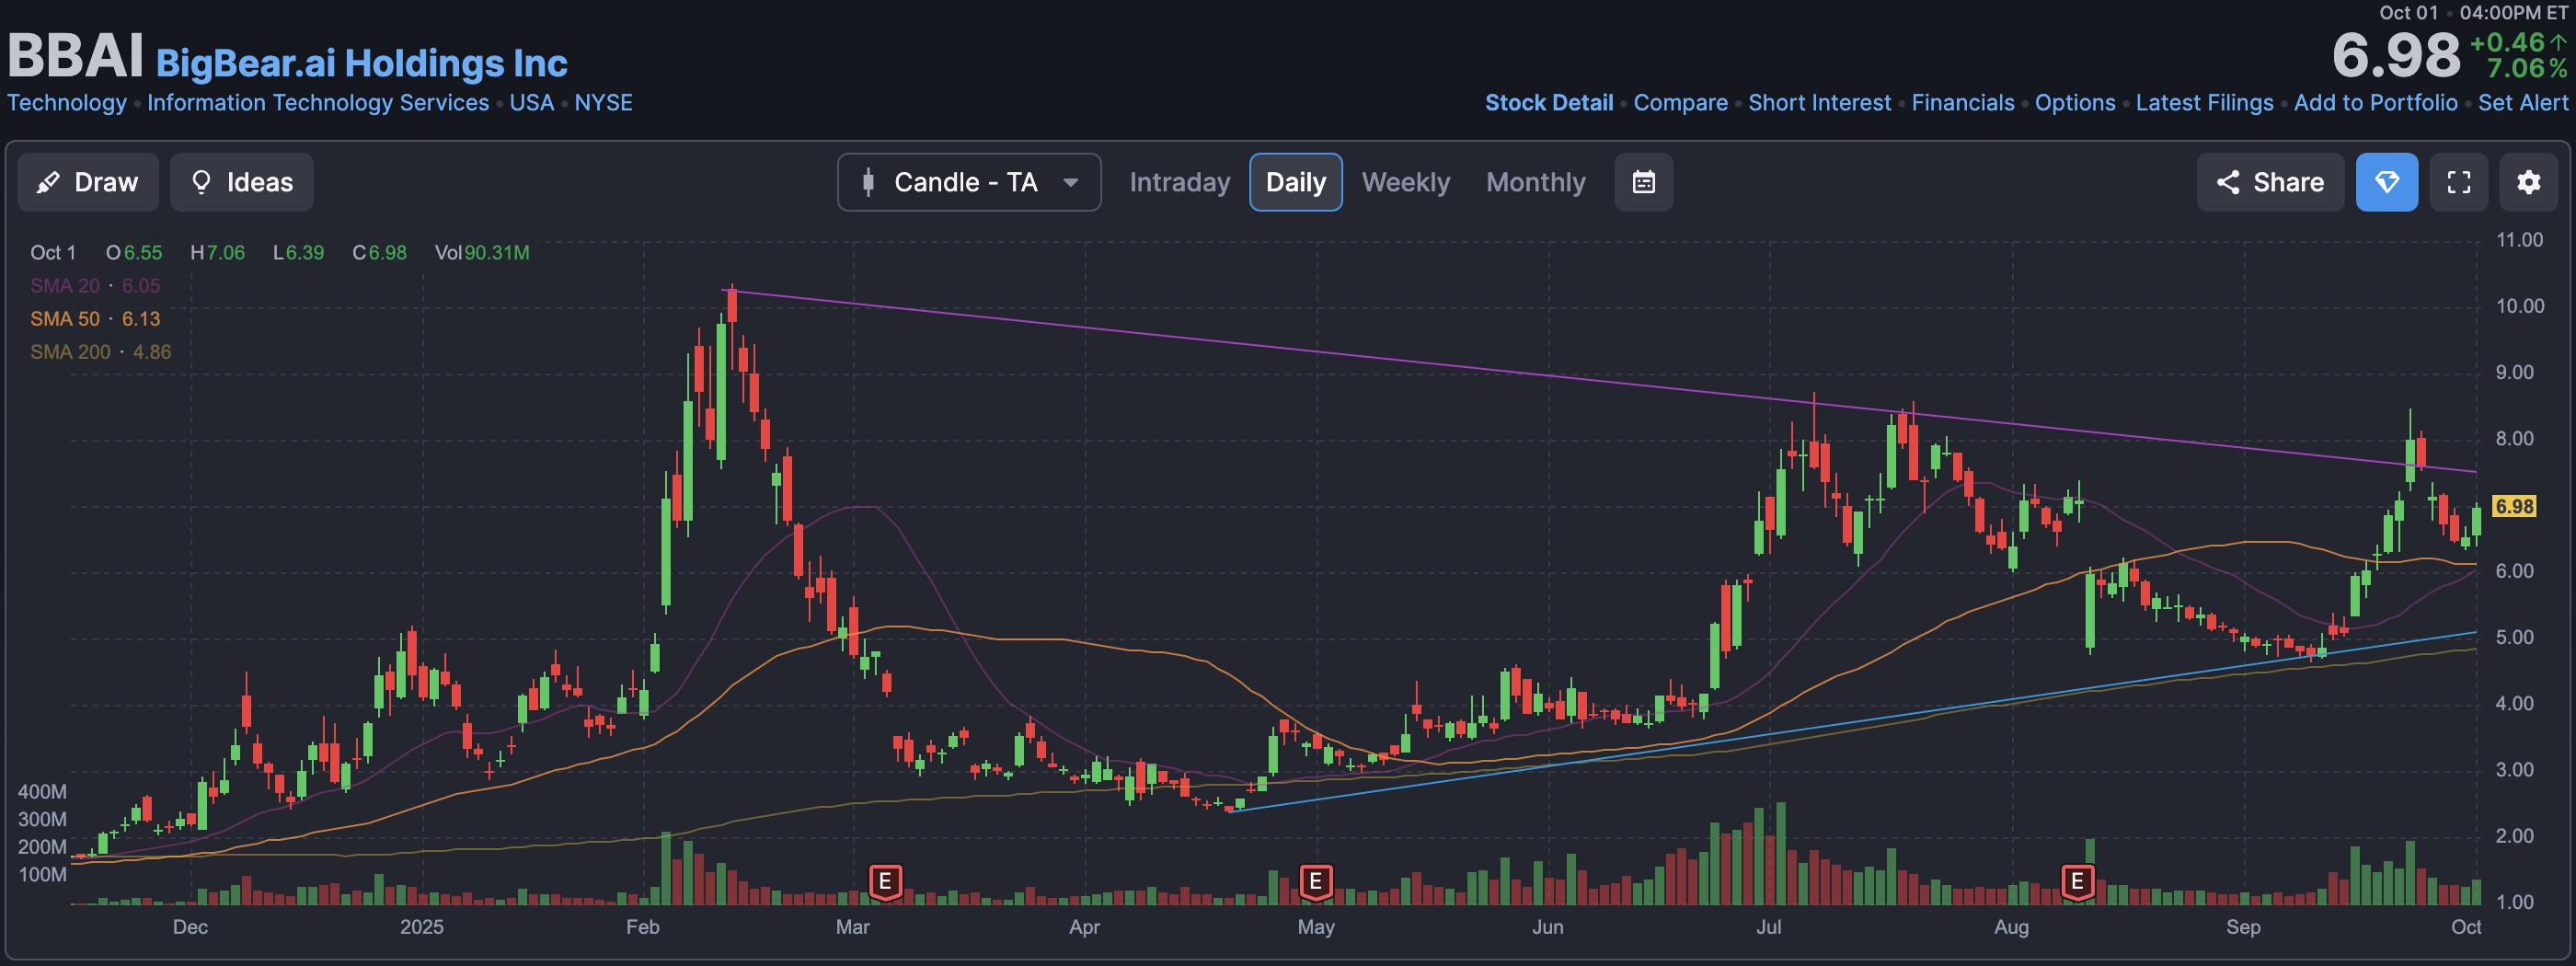Click Information Technology Services industry link
Image resolution: width=2576 pixels, height=966 pixels.
coord(318,103)
